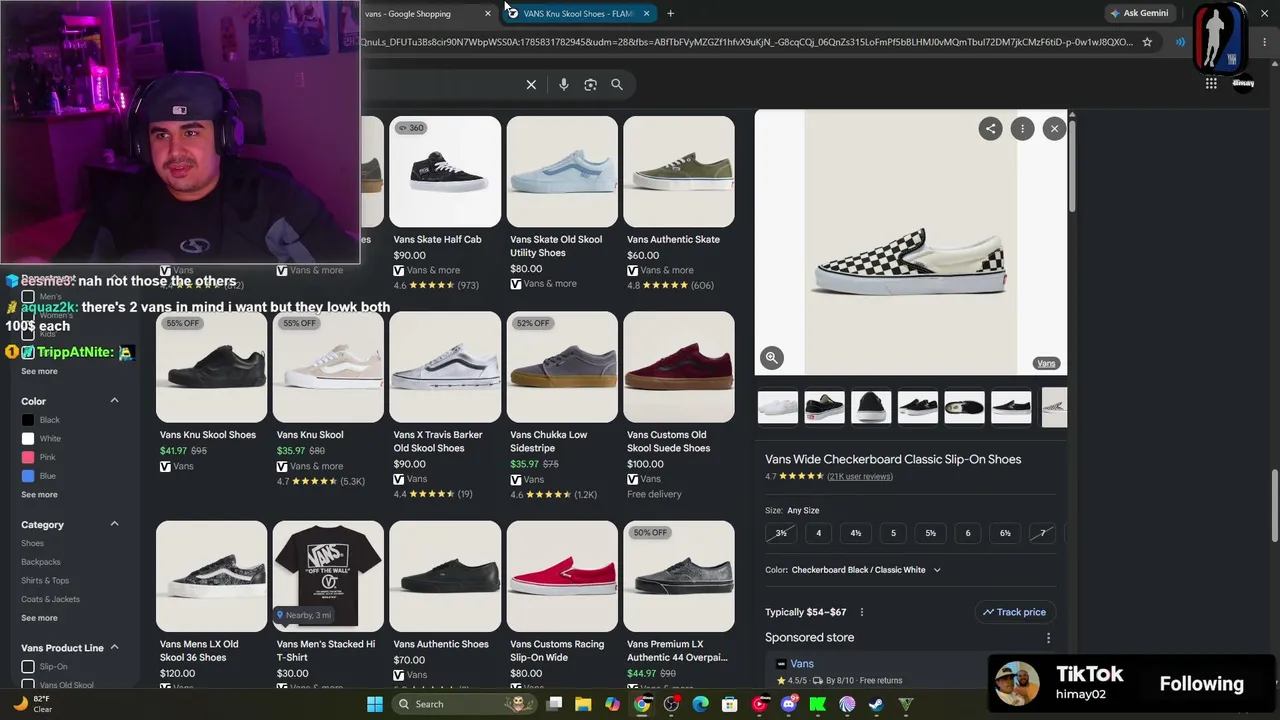
Task: Open the Vans Customs Old Skool Suede listing
Action: 679,406
